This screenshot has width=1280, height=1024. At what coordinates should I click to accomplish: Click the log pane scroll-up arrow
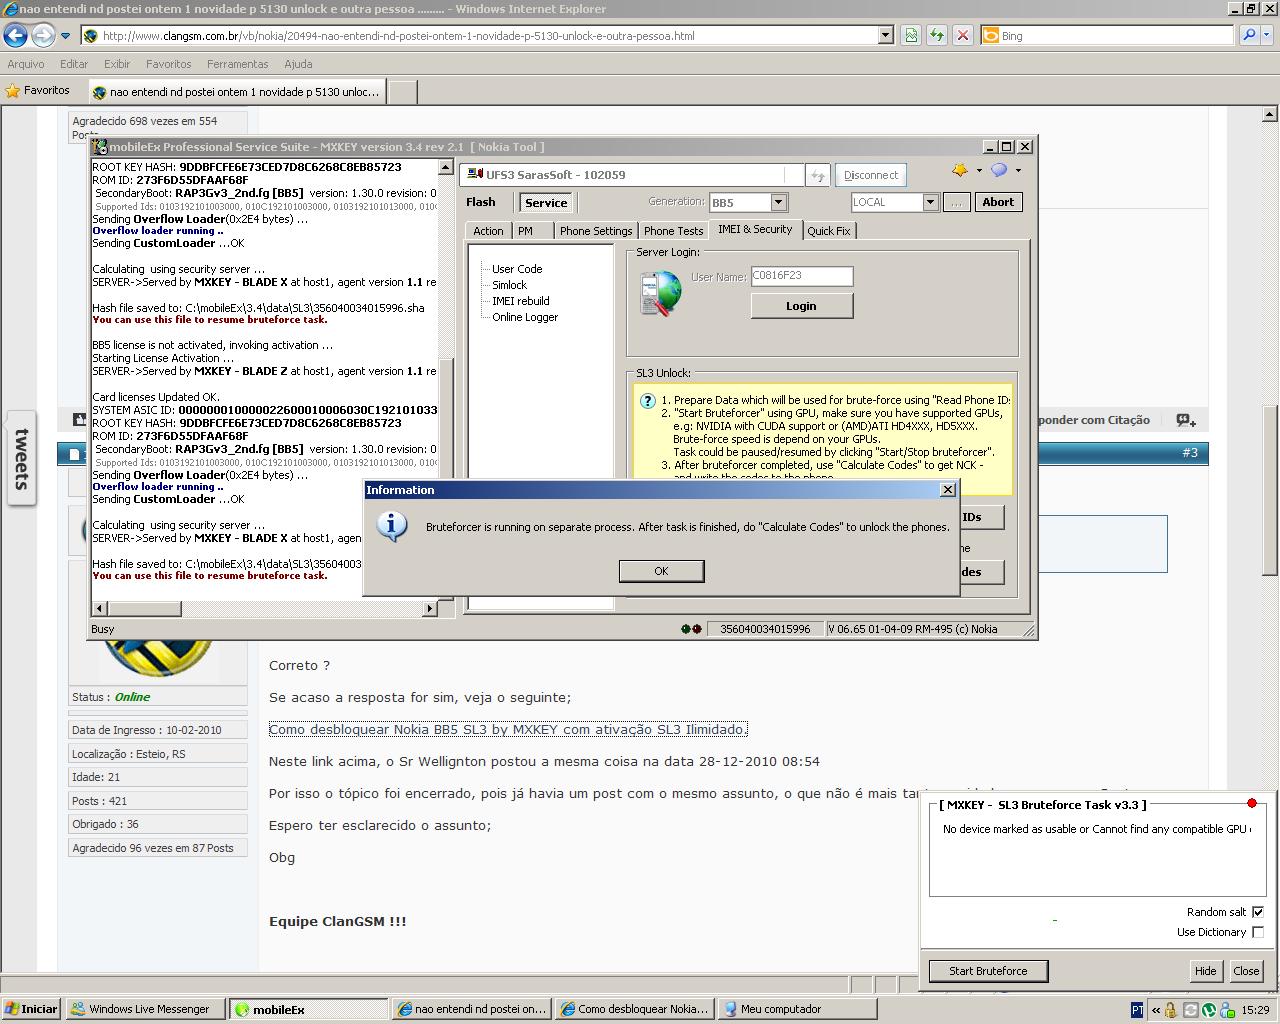point(446,168)
